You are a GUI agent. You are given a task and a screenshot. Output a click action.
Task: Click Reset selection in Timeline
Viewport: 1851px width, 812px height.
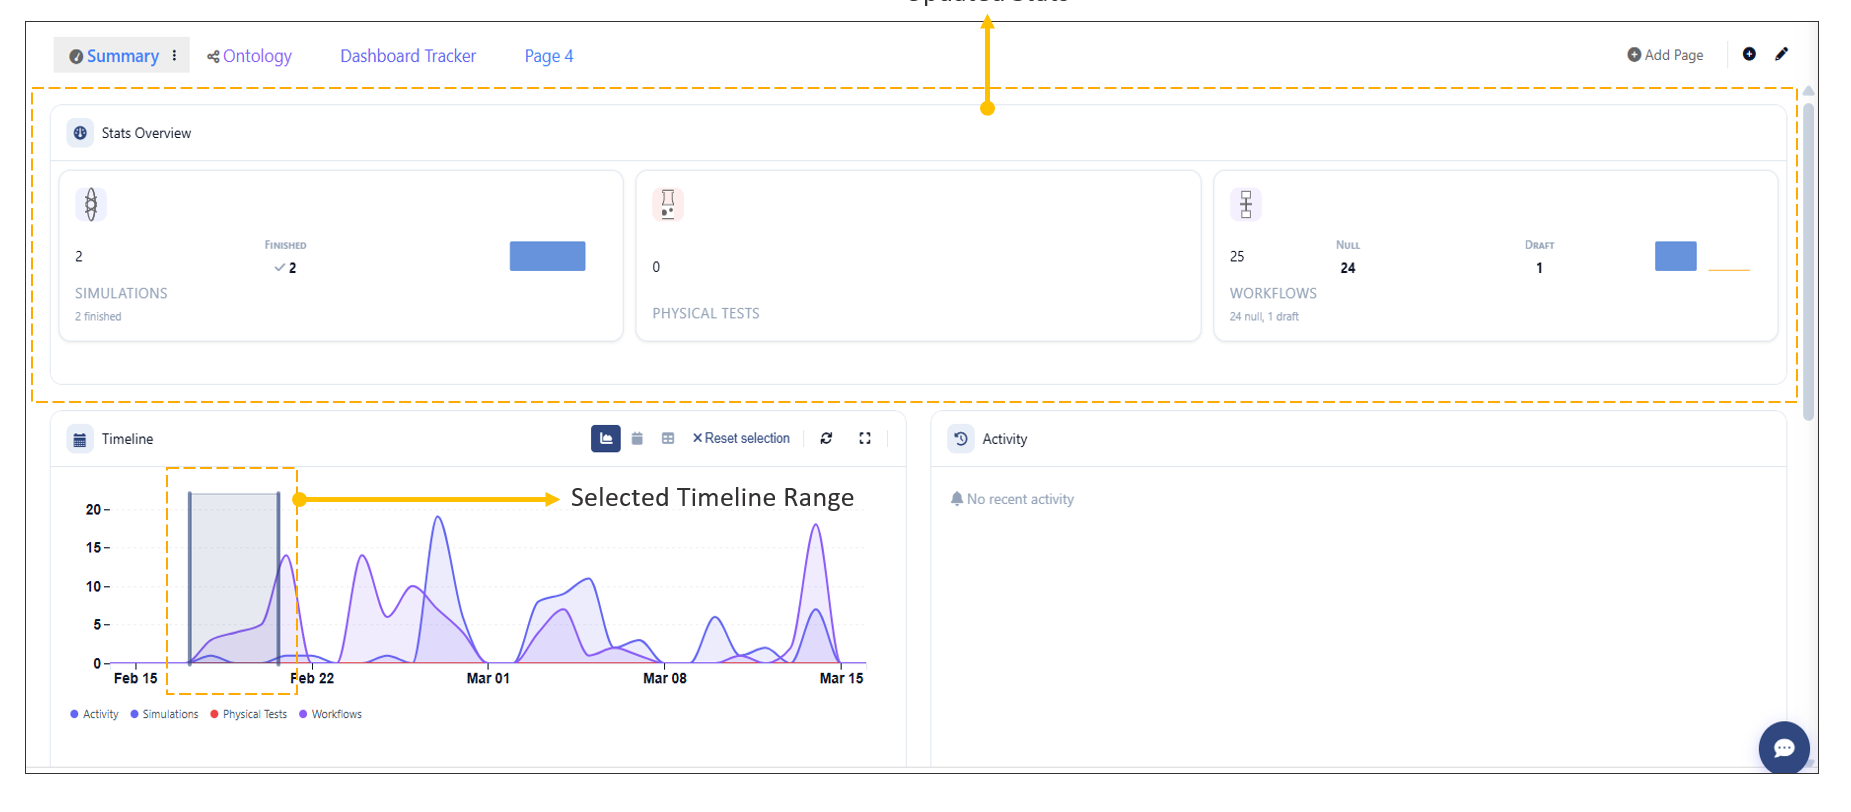pos(741,439)
